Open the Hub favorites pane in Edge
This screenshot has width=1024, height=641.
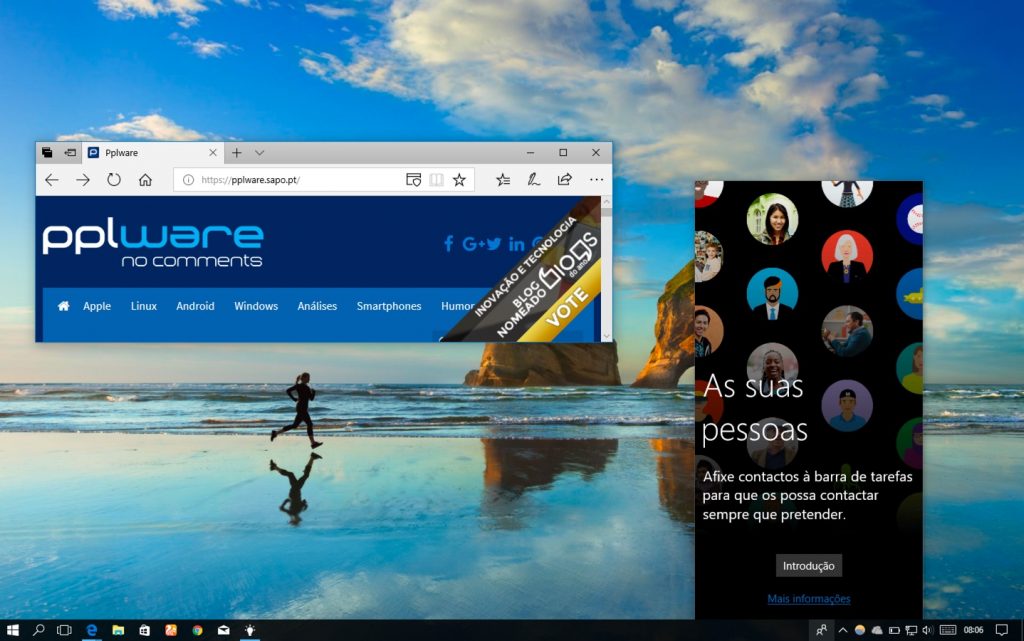pyautogui.click(x=502, y=180)
